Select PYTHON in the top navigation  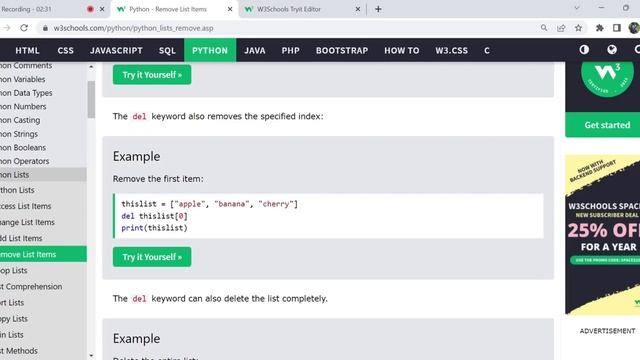pos(210,50)
